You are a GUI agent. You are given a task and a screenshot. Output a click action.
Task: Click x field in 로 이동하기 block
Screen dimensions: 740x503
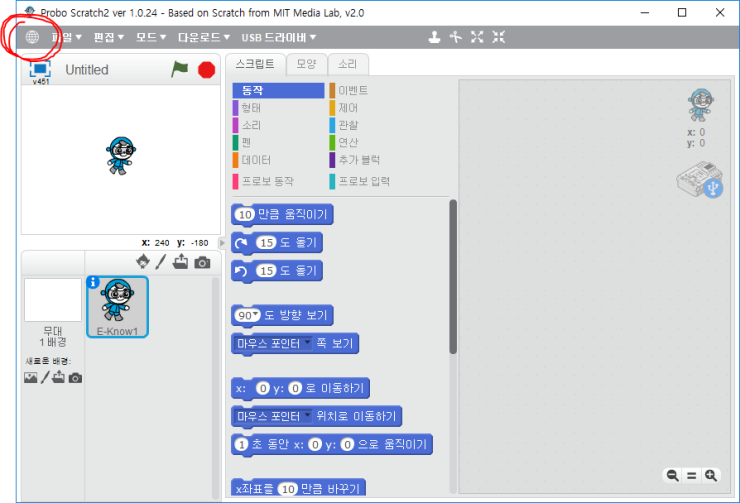point(262,388)
